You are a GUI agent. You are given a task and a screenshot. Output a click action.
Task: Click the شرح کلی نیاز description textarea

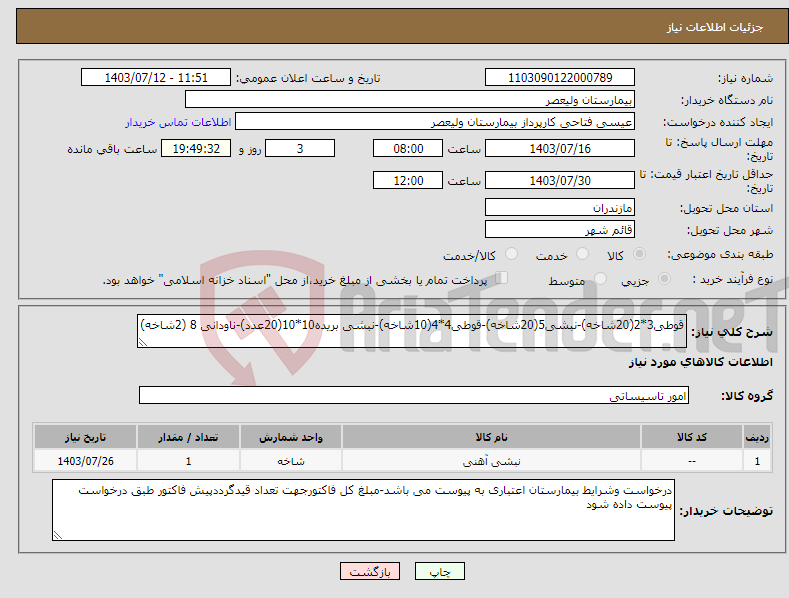tap(412, 331)
